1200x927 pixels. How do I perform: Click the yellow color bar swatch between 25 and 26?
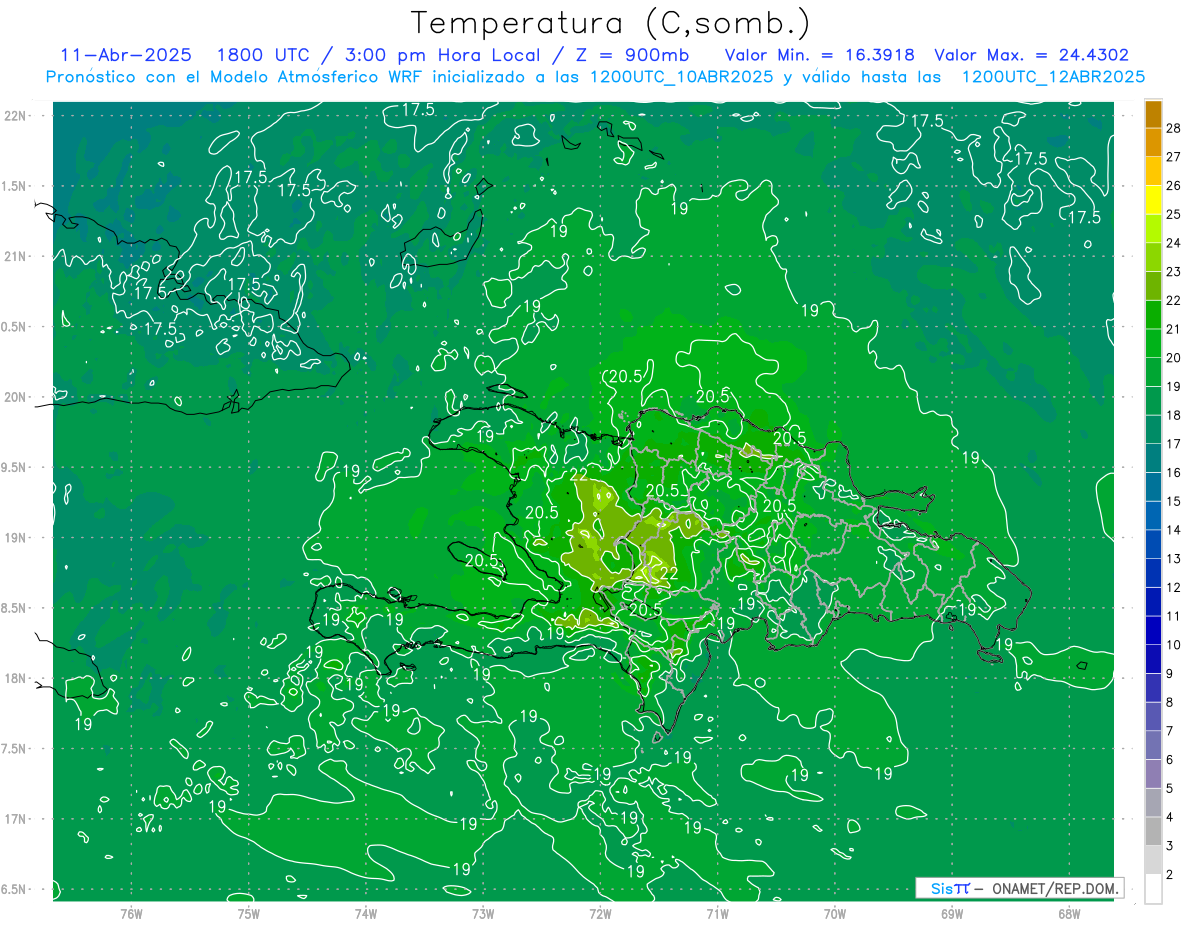pyautogui.click(x=1153, y=200)
